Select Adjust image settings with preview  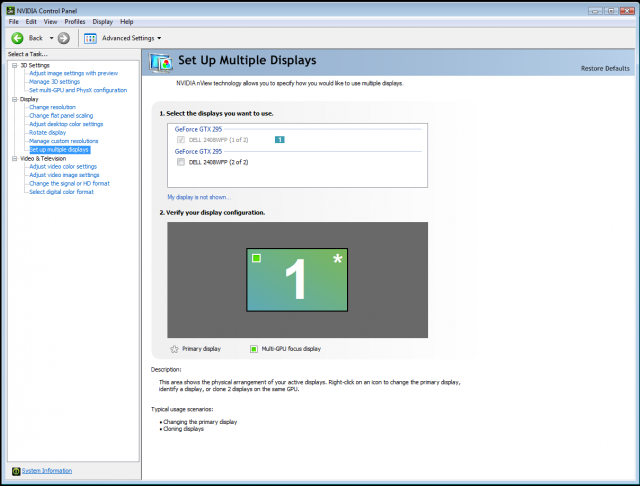click(73, 73)
